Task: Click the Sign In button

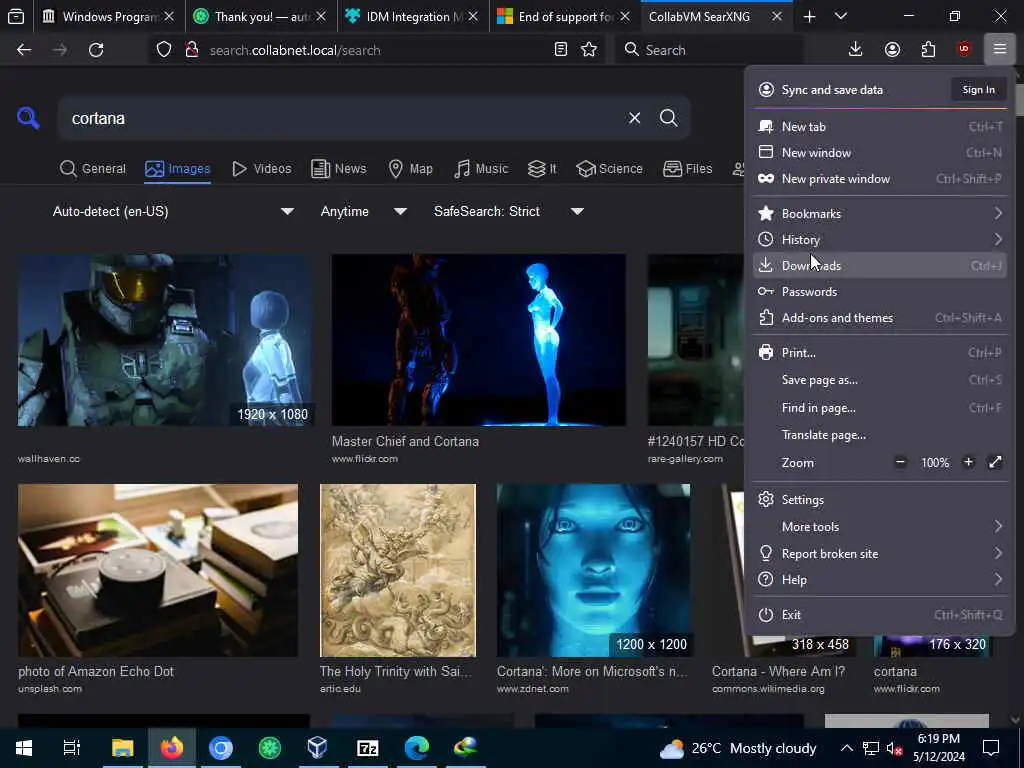Action: [x=978, y=90]
